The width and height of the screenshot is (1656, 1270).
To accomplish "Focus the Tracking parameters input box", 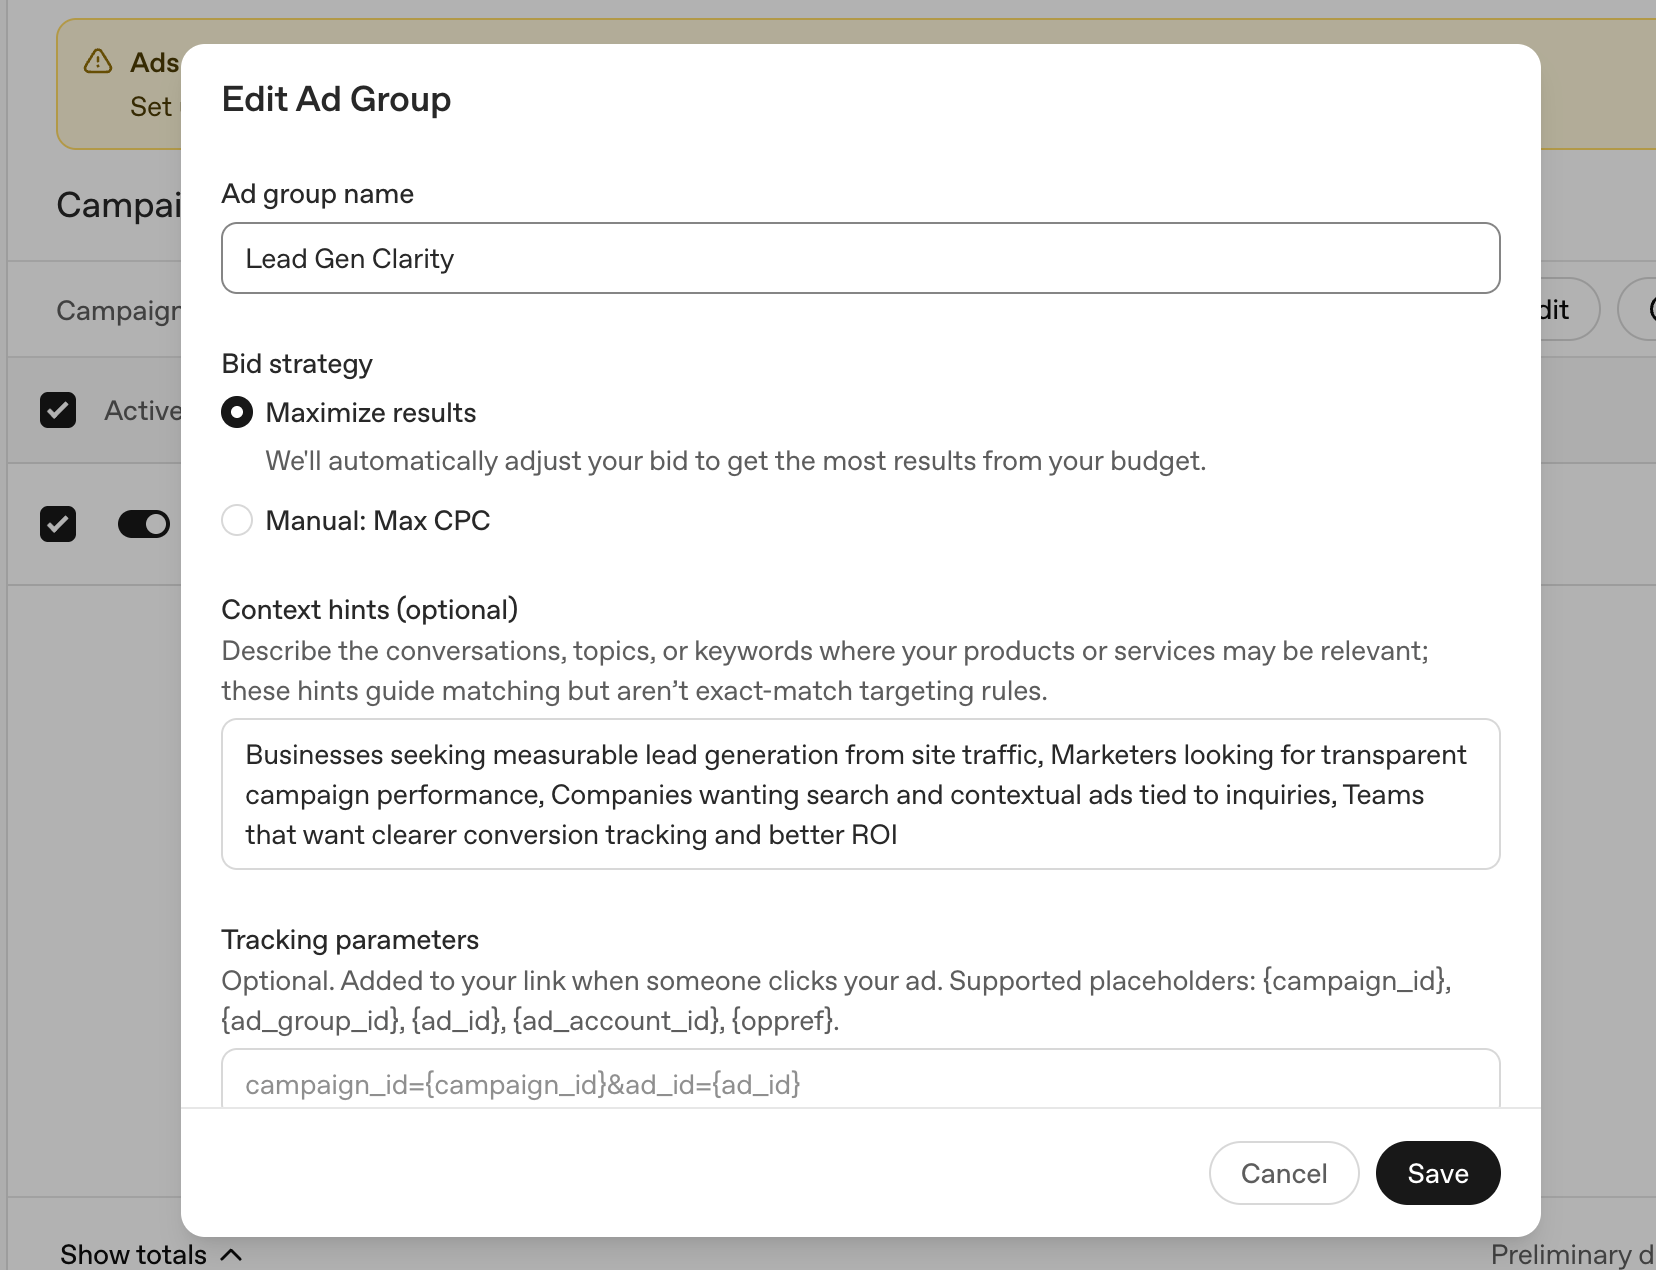I will (860, 1080).
